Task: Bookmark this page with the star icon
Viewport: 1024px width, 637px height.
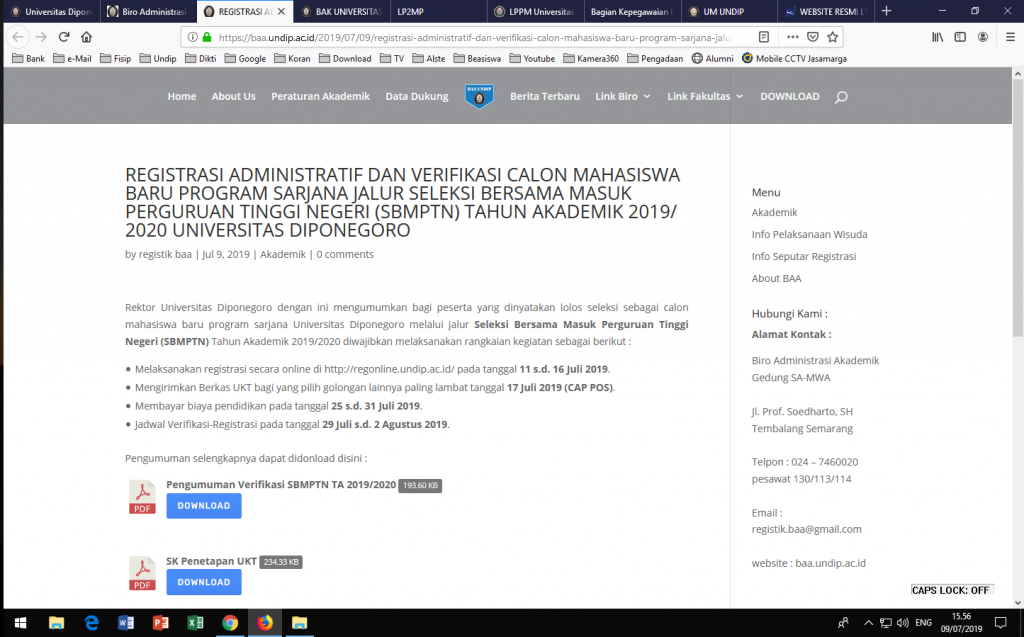Action: coord(833,37)
